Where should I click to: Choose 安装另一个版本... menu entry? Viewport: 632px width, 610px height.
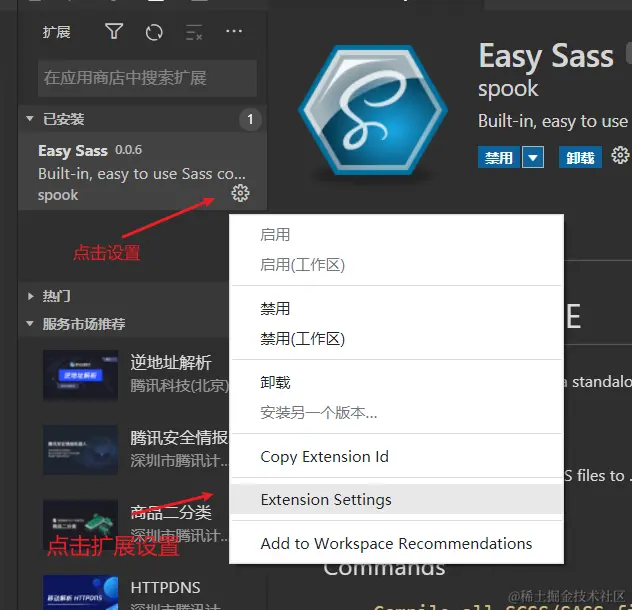pyautogui.click(x=397, y=413)
